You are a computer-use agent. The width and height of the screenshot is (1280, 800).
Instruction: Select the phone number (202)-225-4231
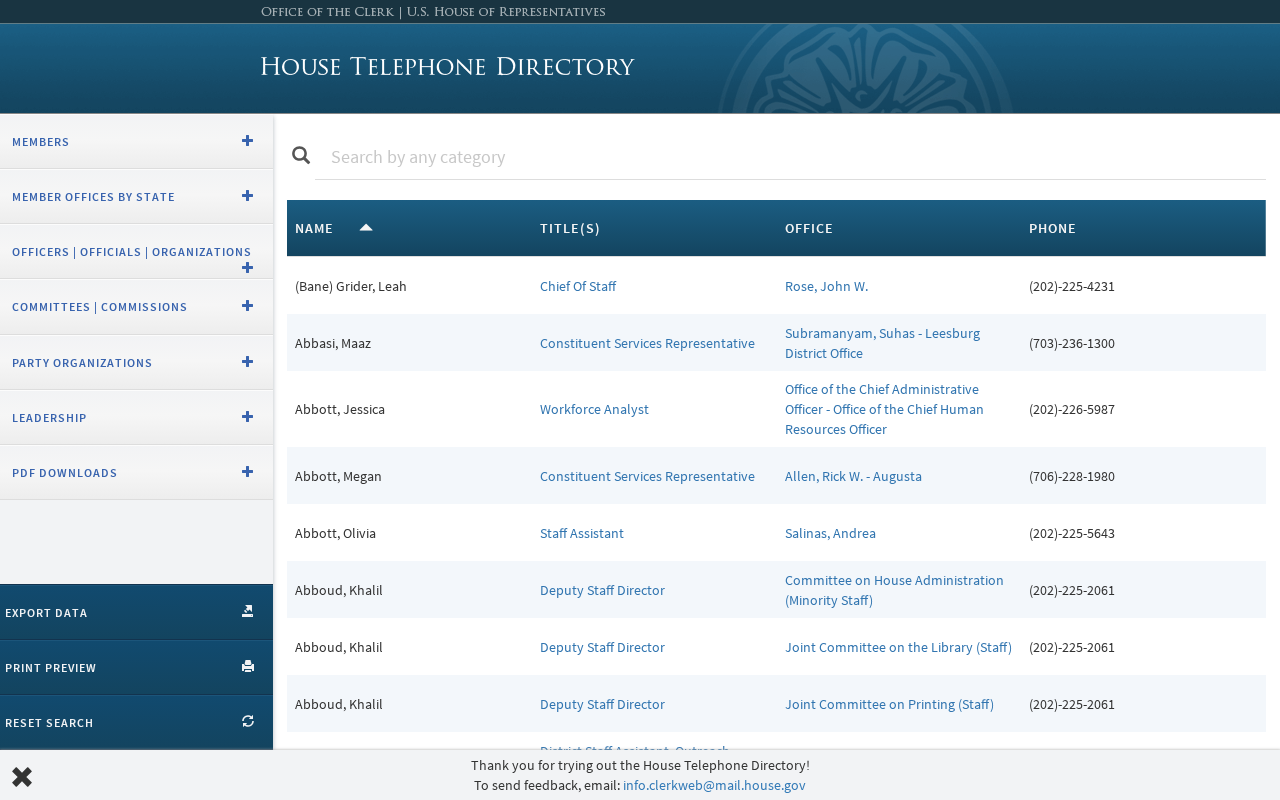point(1072,286)
